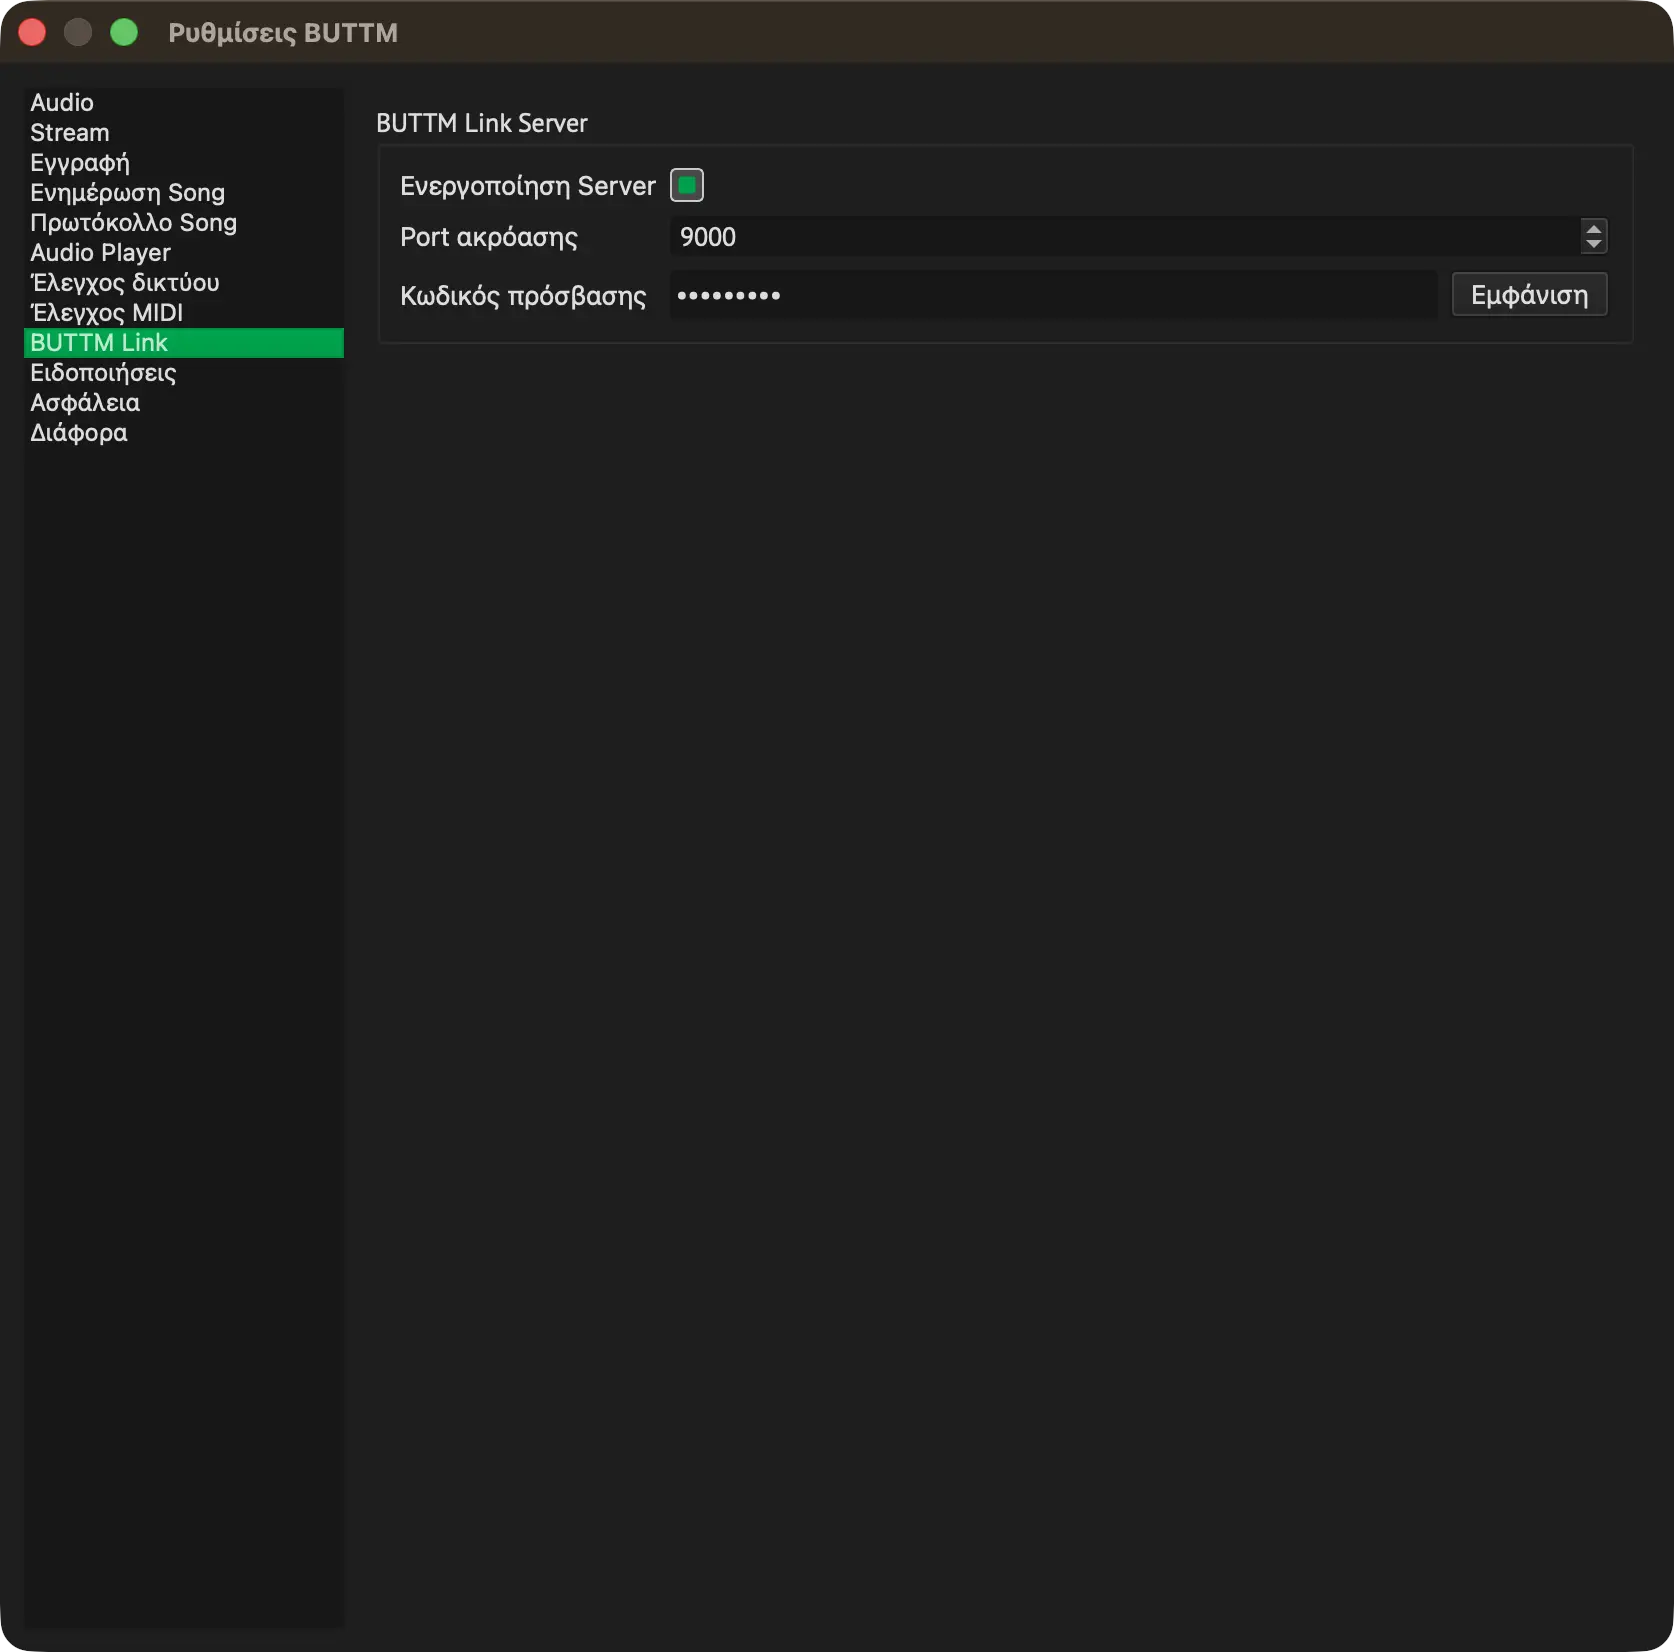Click the Εμφάνιση button to reveal password

[x=1529, y=295]
